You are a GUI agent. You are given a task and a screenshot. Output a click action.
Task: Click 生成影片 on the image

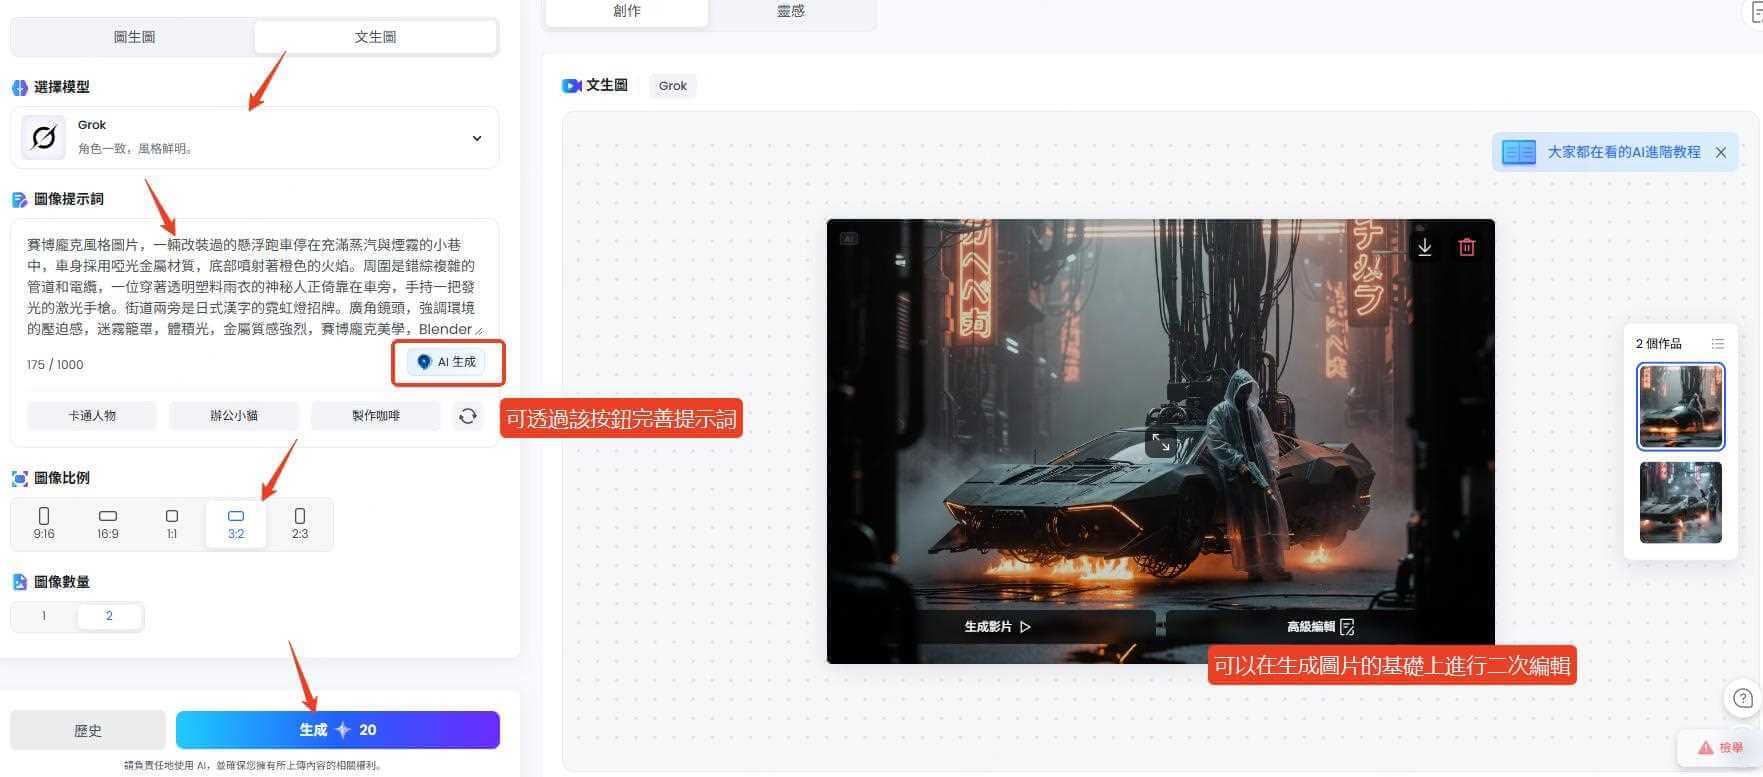tap(997, 627)
